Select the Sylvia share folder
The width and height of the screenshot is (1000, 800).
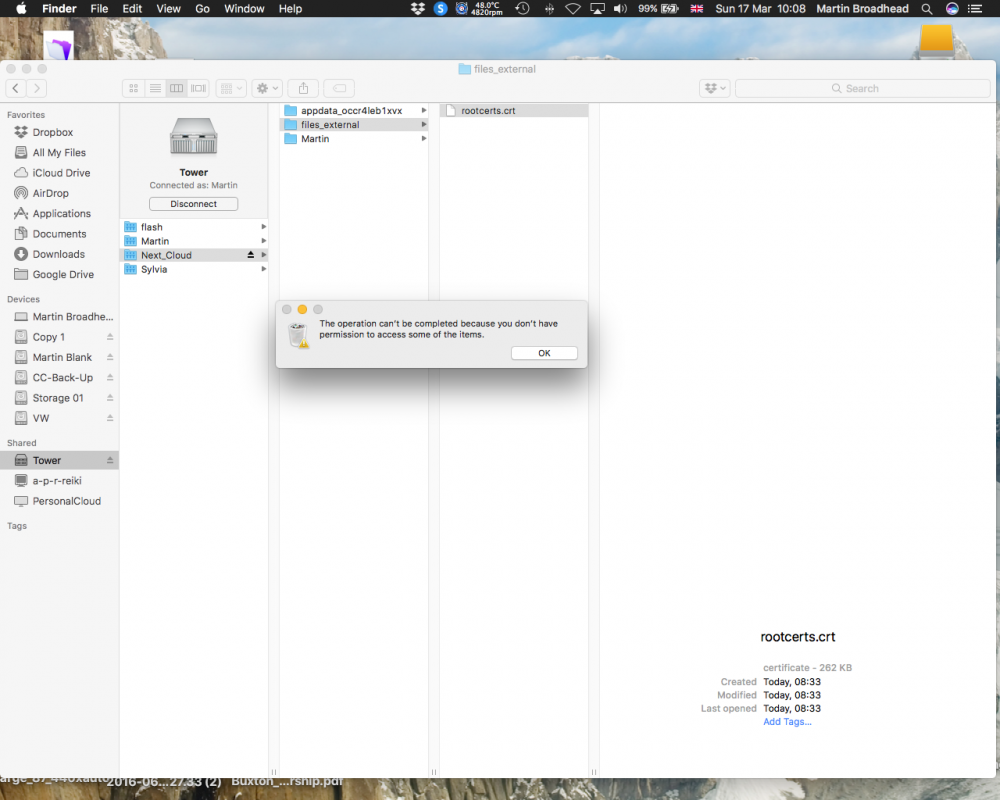click(x=193, y=269)
